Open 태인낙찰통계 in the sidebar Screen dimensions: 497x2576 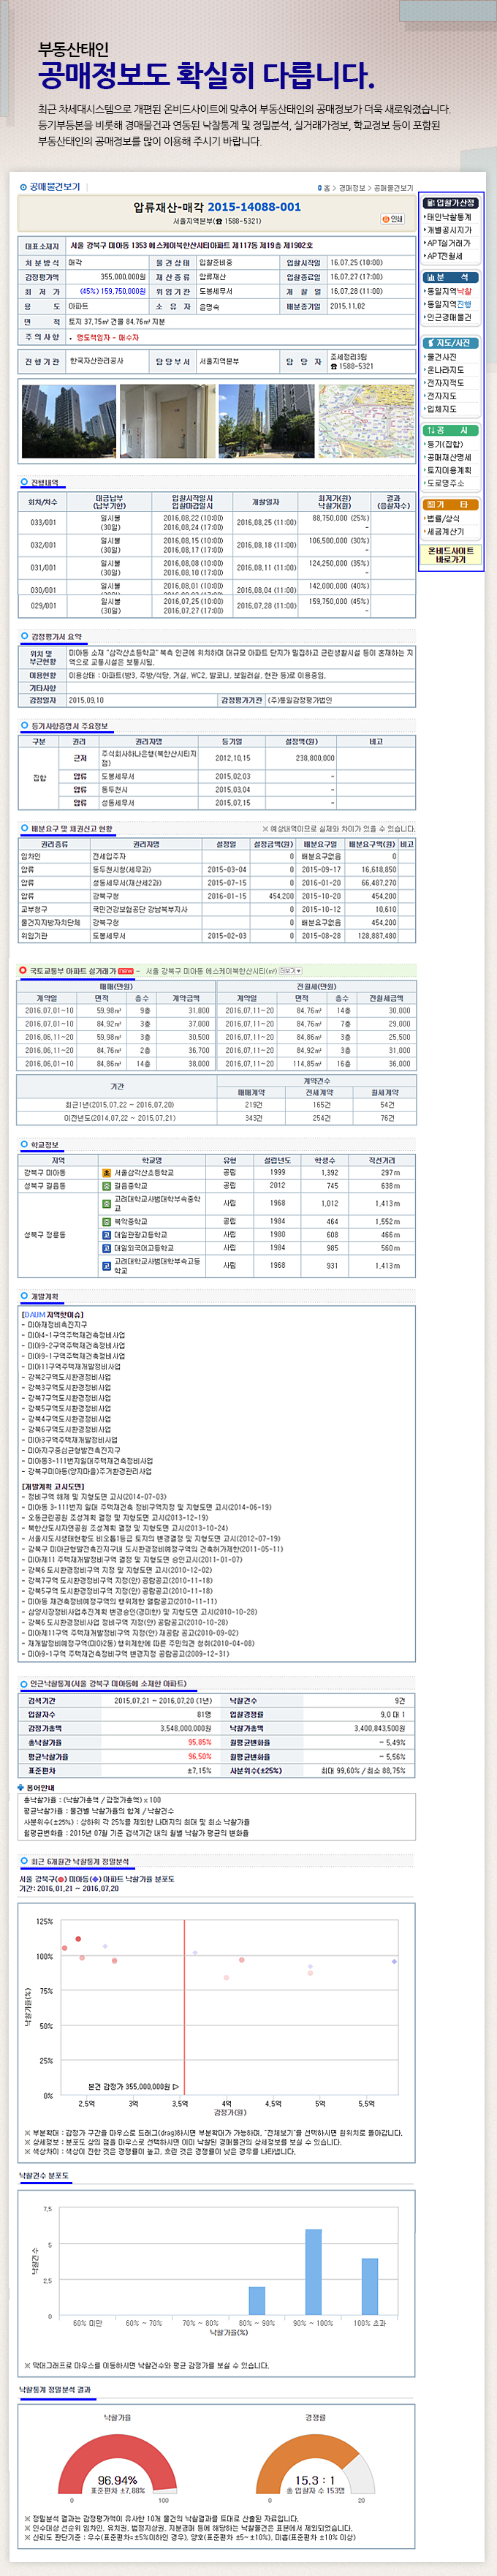click(x=448, y=217)
